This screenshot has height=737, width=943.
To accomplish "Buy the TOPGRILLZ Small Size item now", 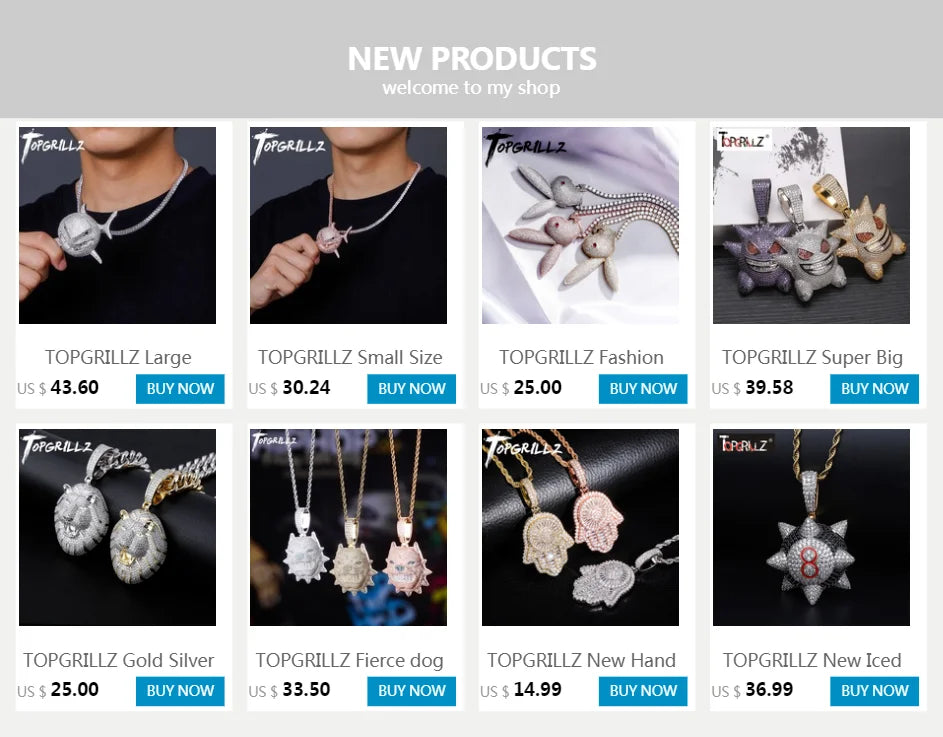I will point(411,389).
